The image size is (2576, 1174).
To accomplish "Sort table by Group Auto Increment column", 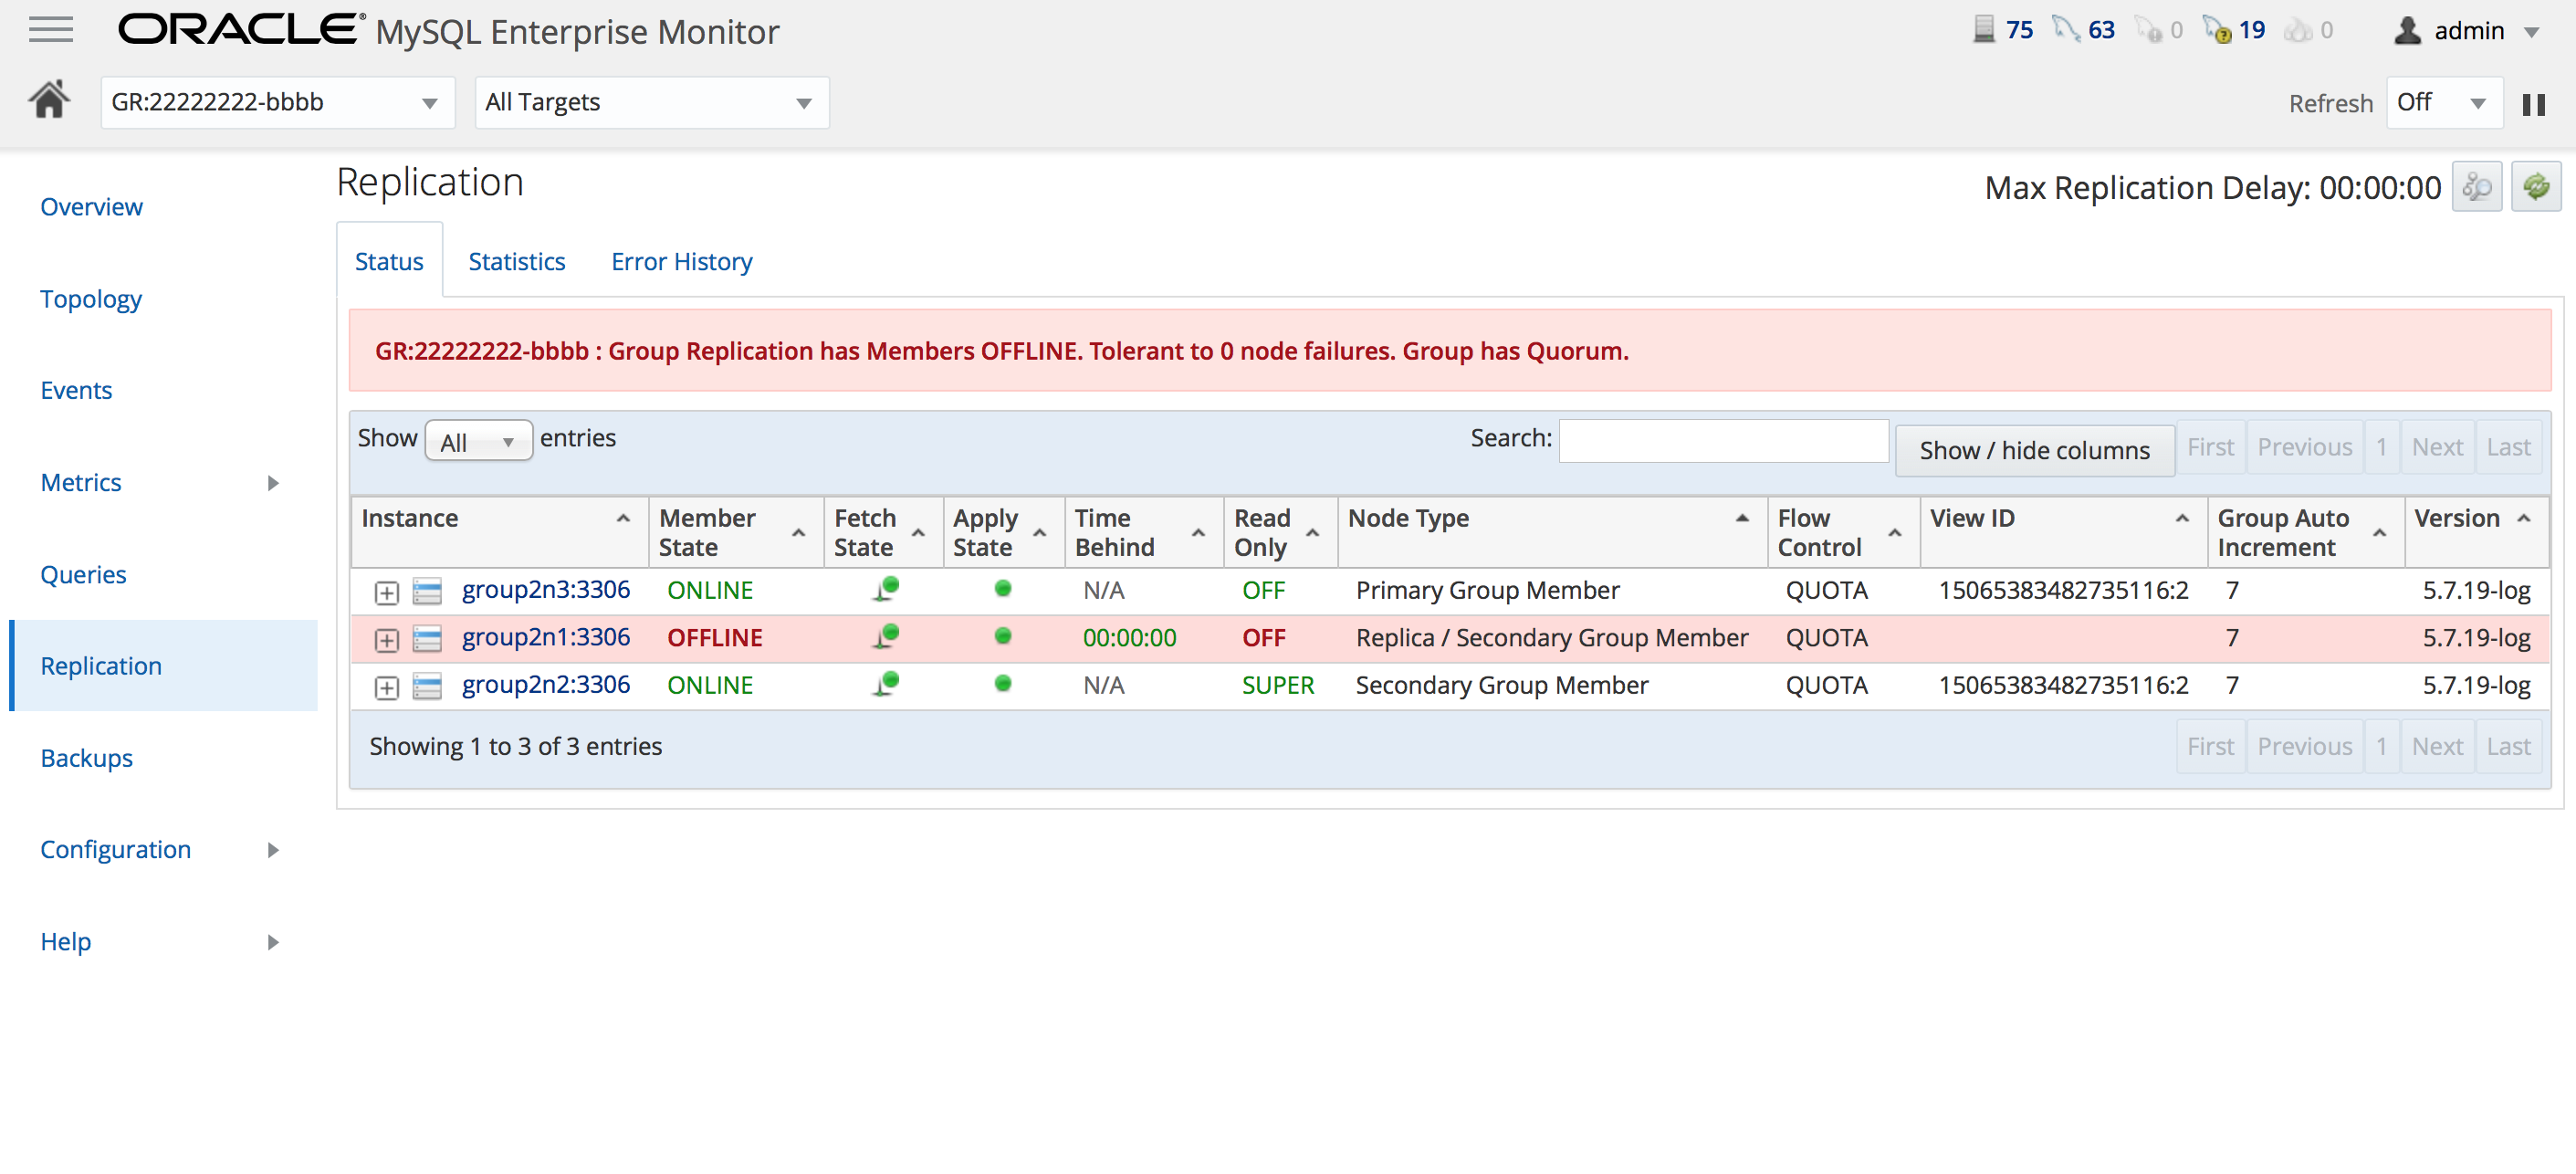I will [2305, 532].
